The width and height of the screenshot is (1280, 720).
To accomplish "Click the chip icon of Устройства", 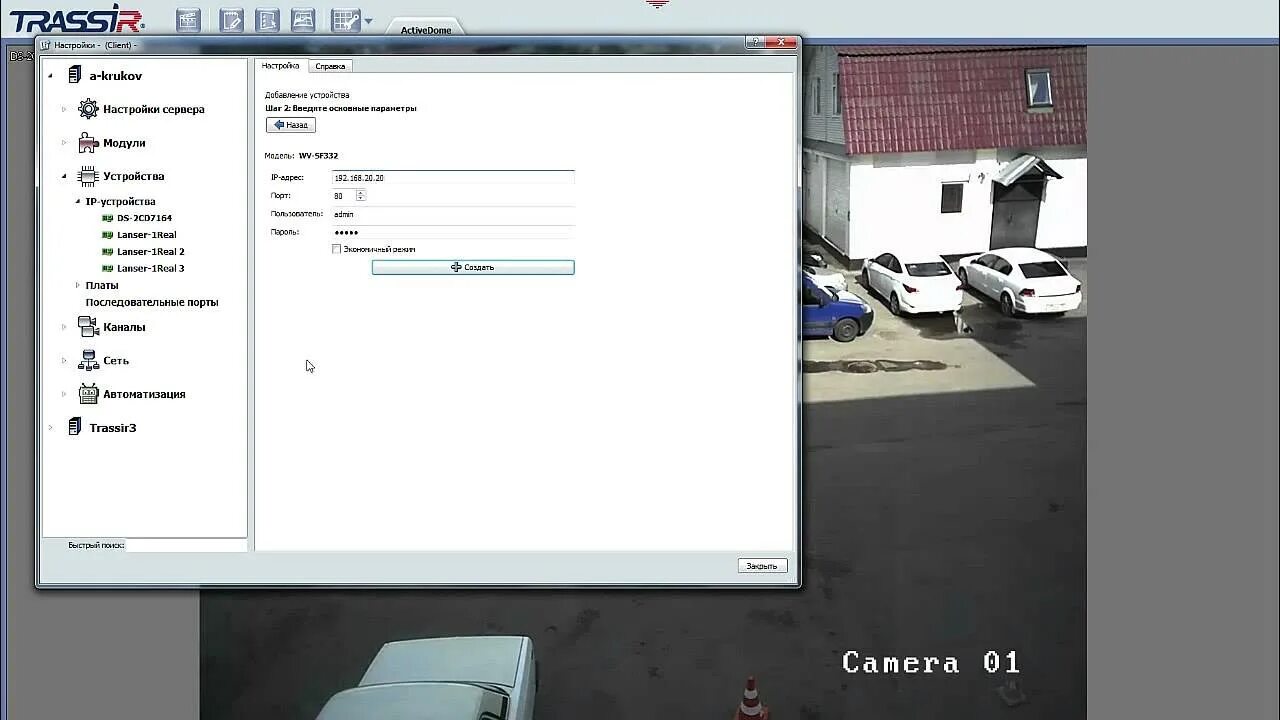I will [88, 176].
